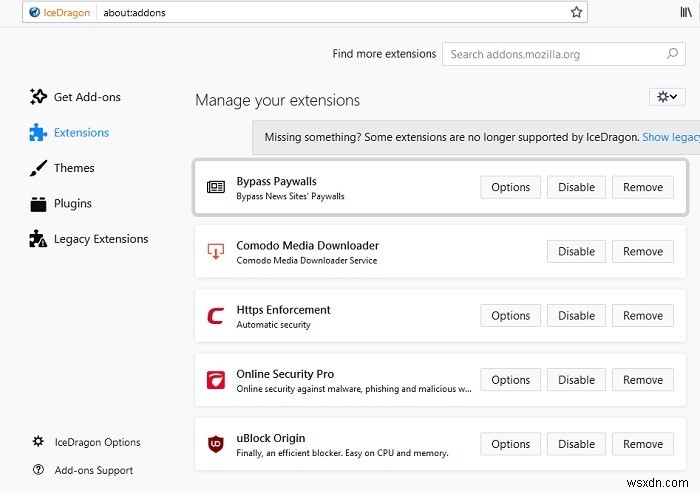Click the Themes paintbrush icon
The image size is (700, 493).
38,168
